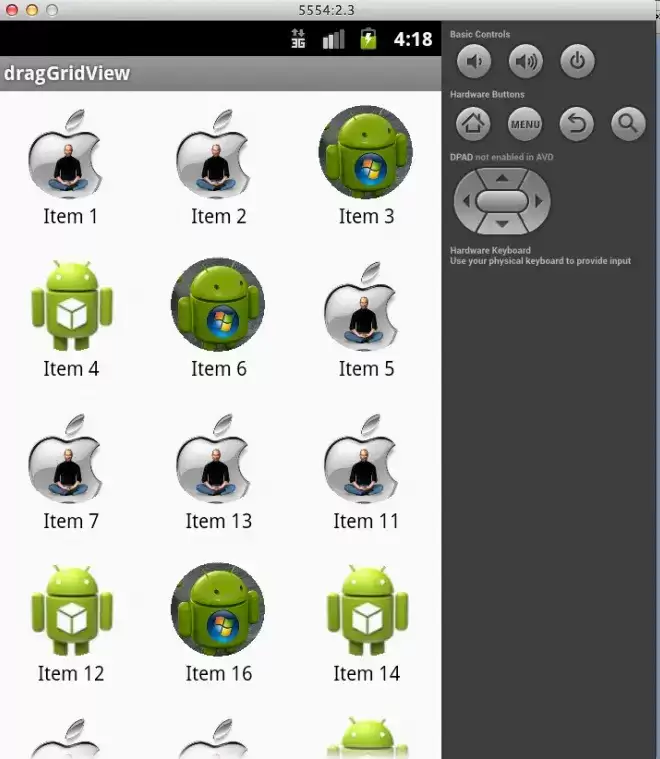Click the DPAD down arrow
Viewport: 660px width, 759px height.
click(502, 224)
